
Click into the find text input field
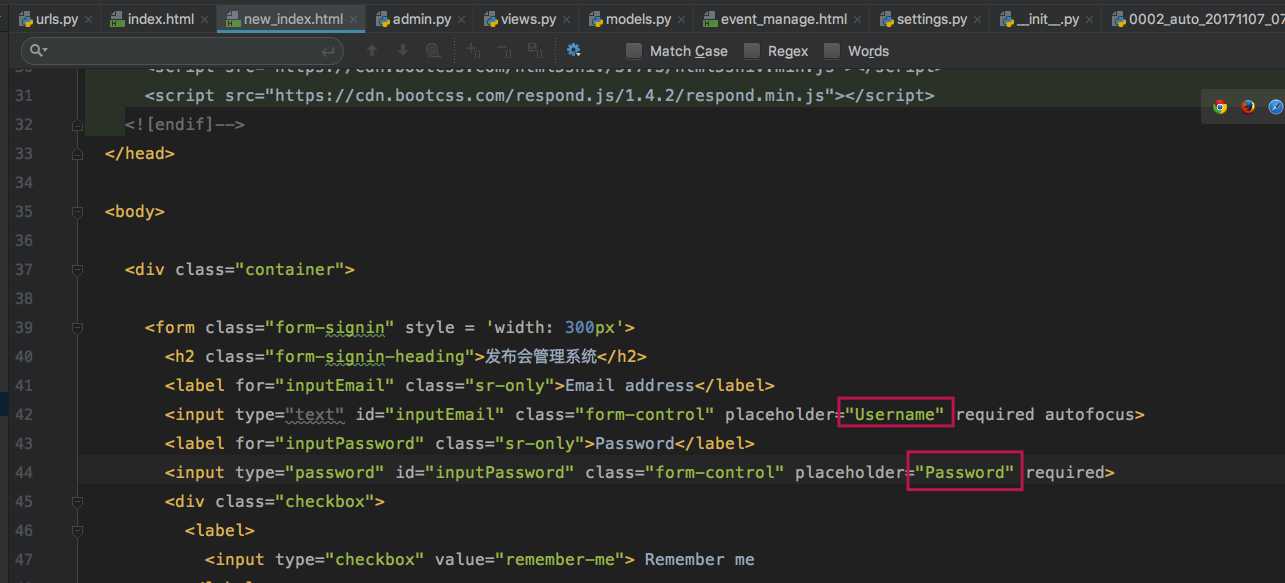(x=180, y=51)
